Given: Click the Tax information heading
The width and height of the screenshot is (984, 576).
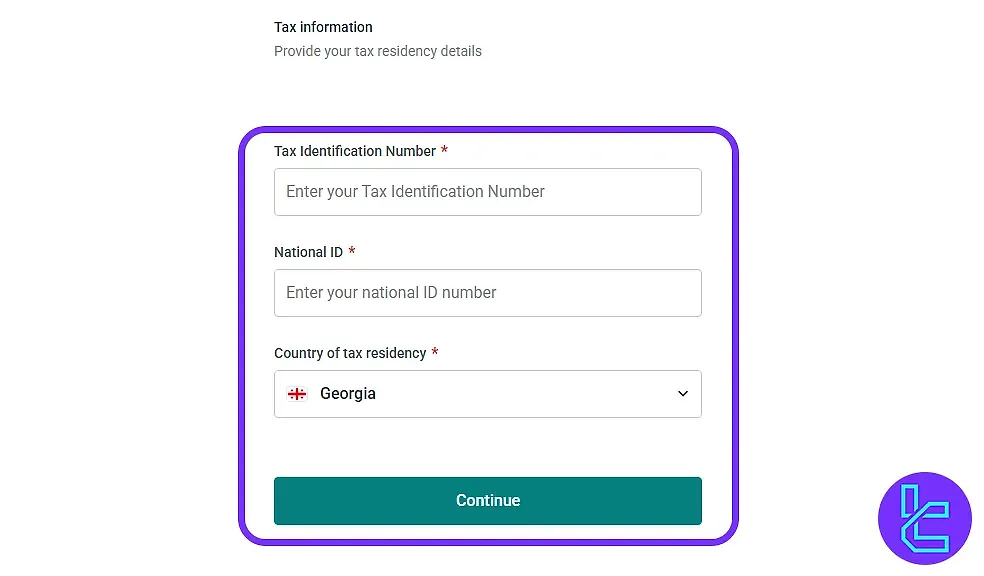Looking at the screenshot, I should [322, 27].
